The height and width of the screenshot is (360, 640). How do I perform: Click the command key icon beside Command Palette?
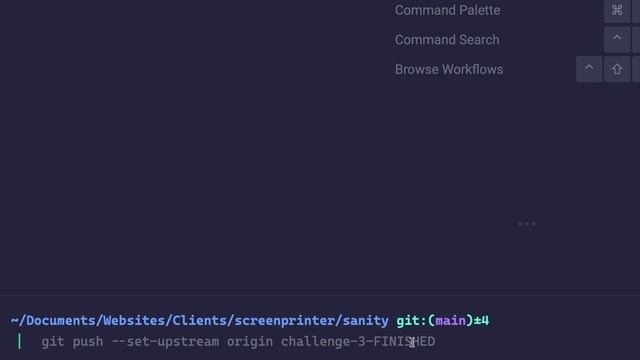pos(617,10)
